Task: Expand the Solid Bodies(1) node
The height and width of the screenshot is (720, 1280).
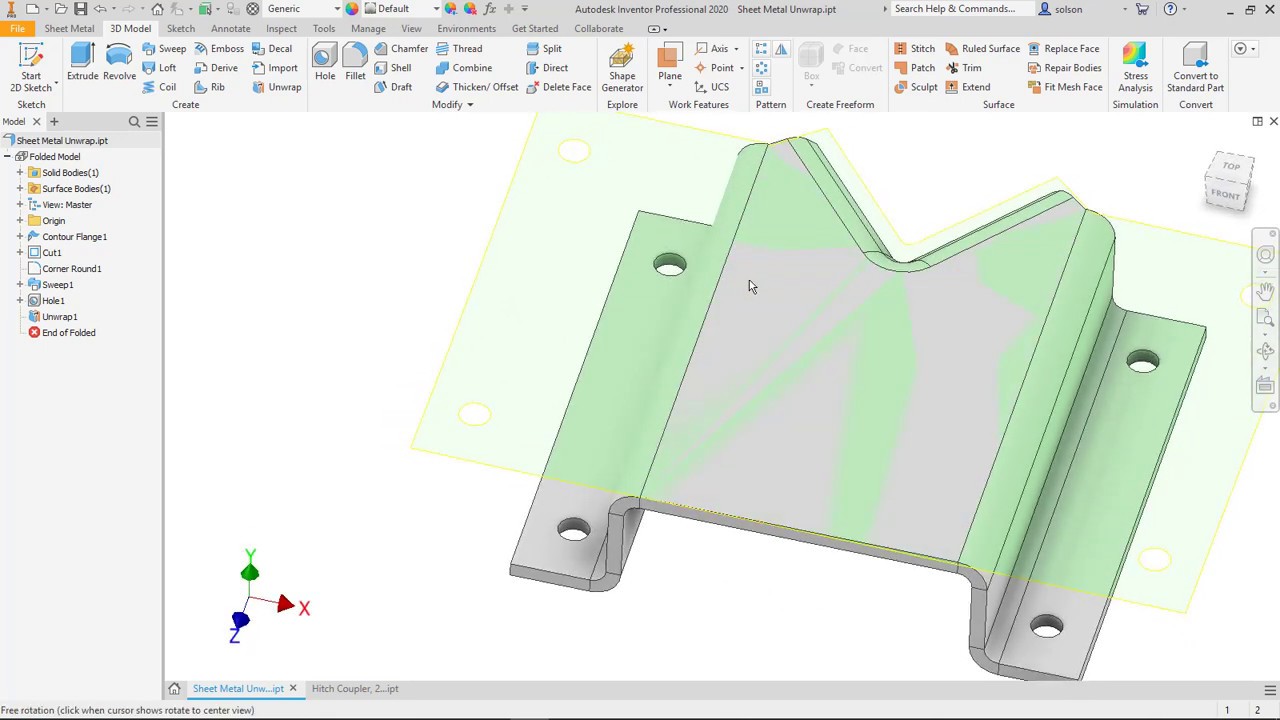Action: coord(19,173)
